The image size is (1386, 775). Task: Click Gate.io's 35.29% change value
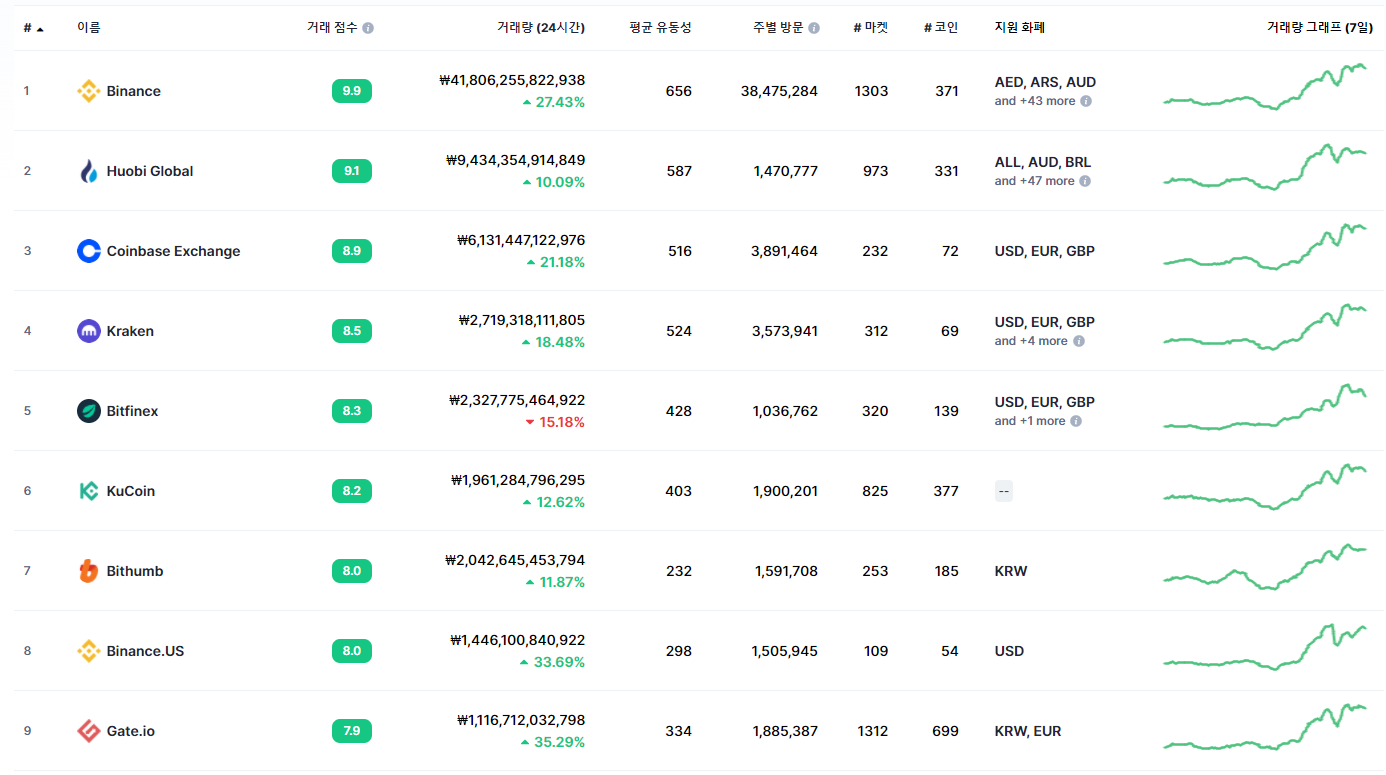[x=553, y=742]
